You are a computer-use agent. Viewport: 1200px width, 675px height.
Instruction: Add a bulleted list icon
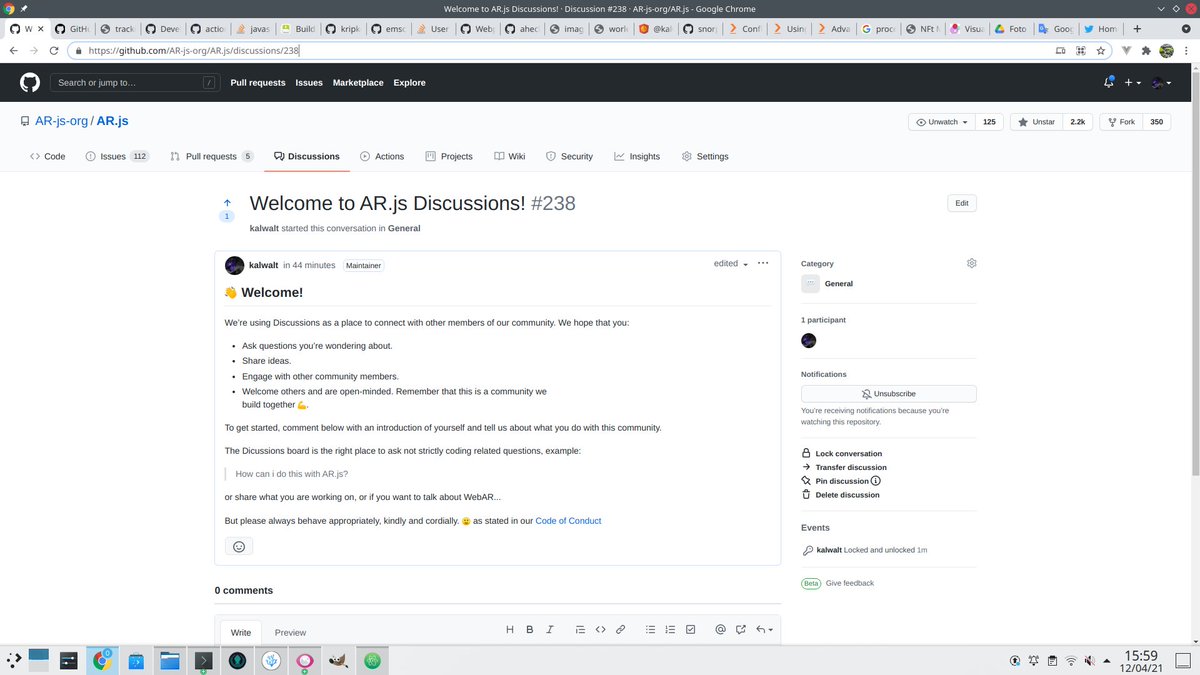point(650,630)
